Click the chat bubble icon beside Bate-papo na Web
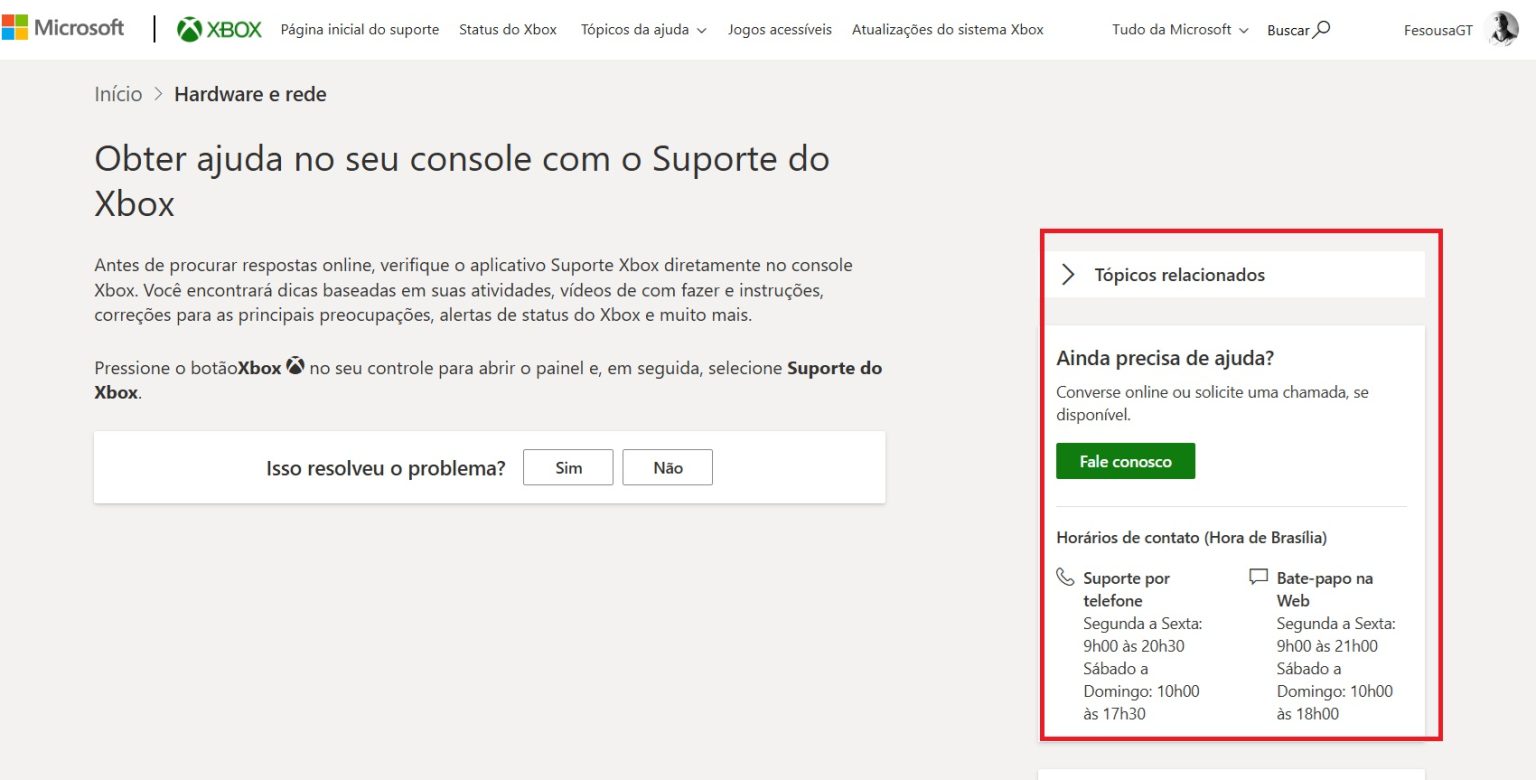This screenshot has width=1536, height=780. [1257, 576]
